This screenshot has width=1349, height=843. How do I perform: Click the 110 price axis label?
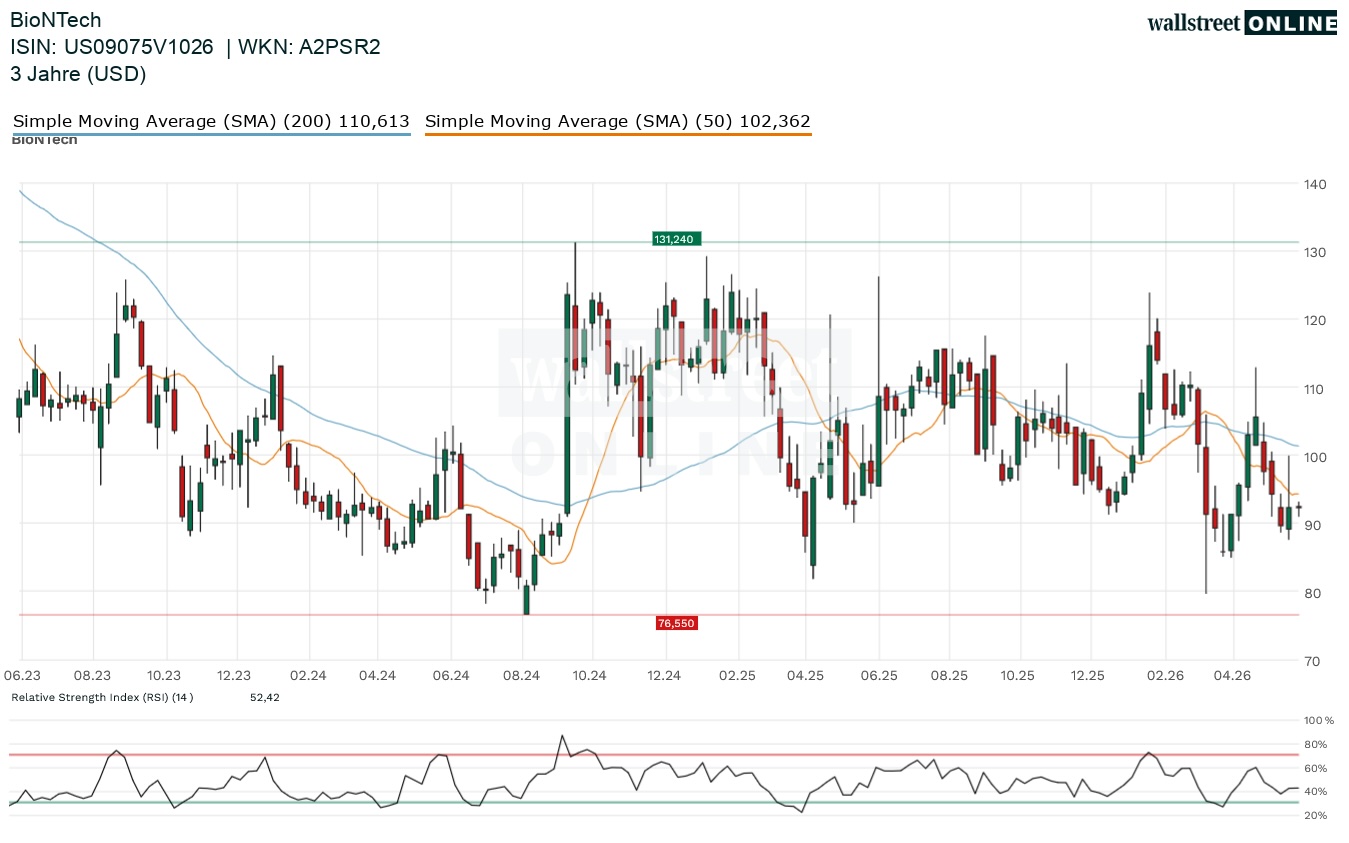pos(1315,389)
